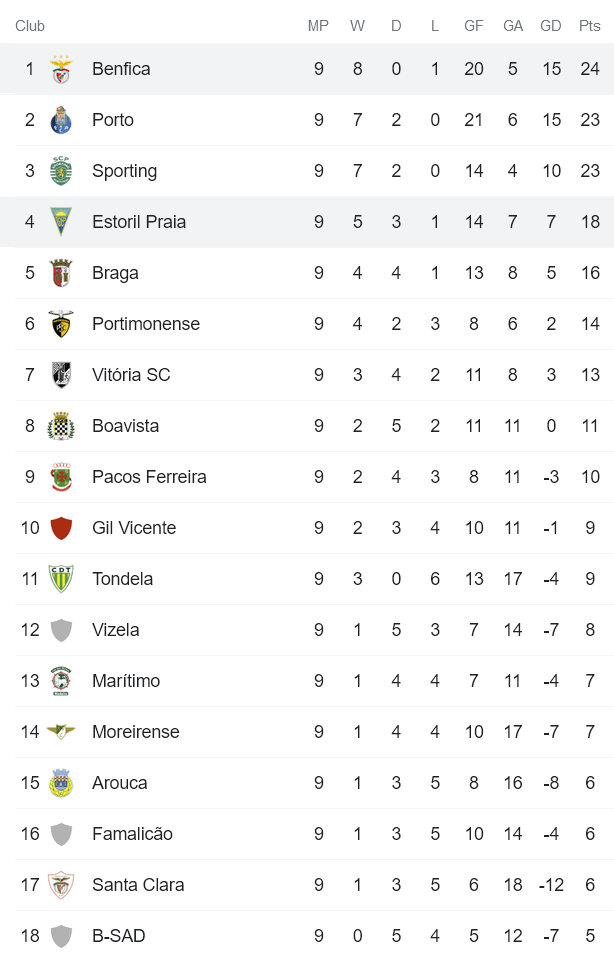Click the Club column header

point(30,26)
